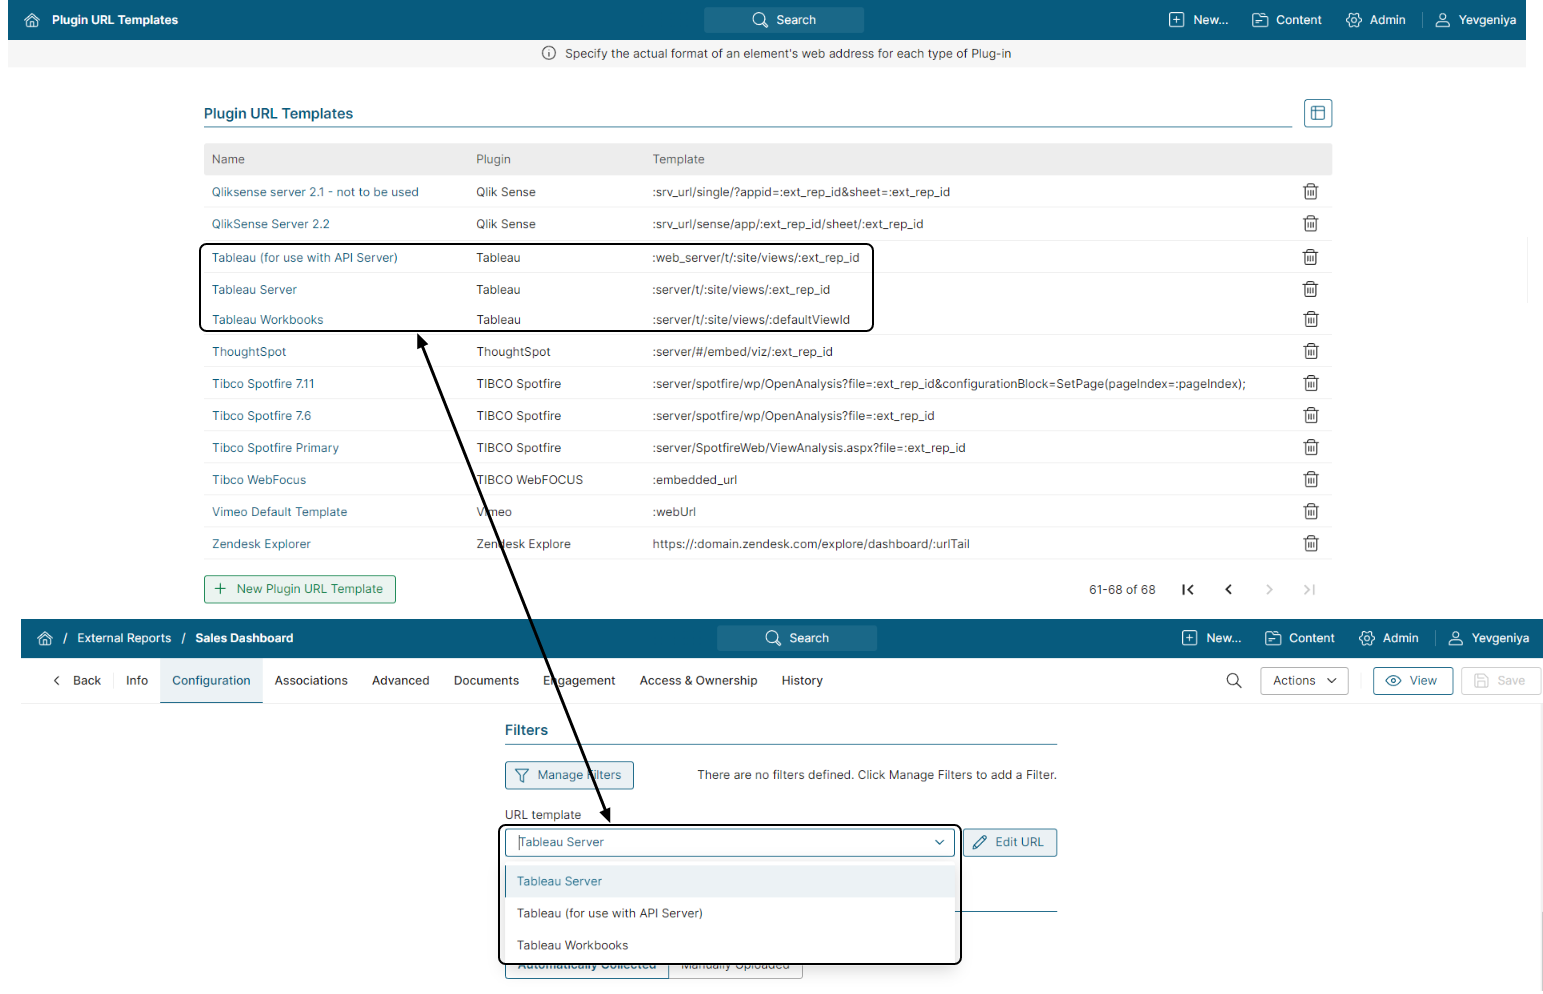Open Yevgeniya user menu in Plugin URL Templates header
This screenshot has height=994, width=1543.
[1476, 20]
